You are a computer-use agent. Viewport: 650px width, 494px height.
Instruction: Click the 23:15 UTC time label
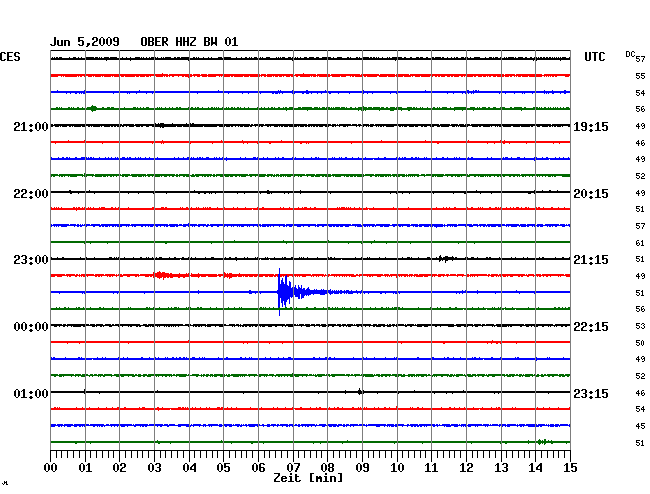coord(591,393)
